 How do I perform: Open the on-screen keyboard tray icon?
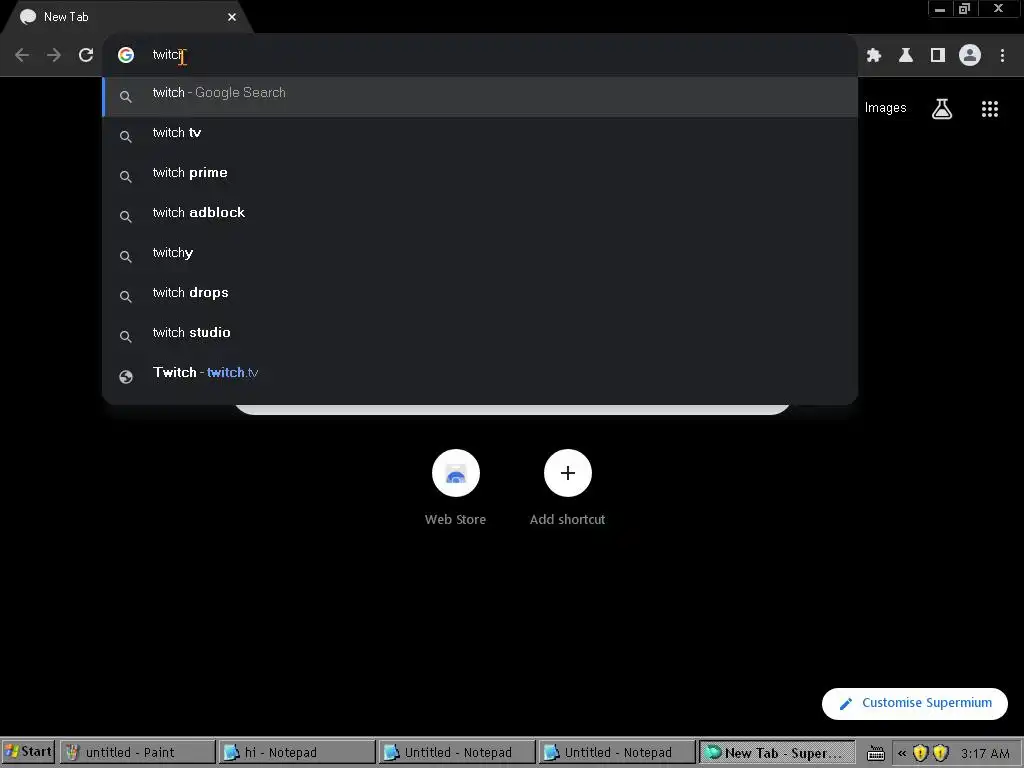[x=876, y=754]
